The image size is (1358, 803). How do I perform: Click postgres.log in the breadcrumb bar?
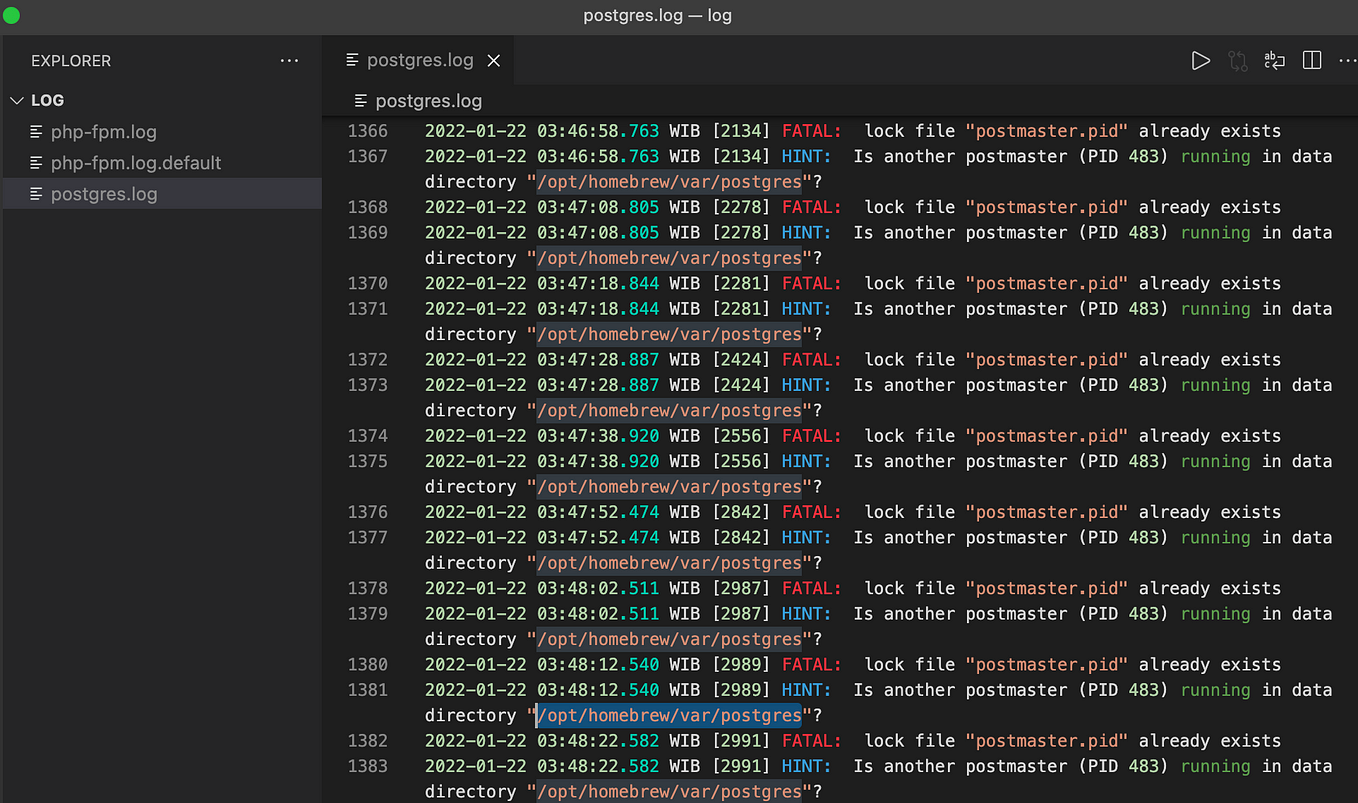click(x=429, y=101)
